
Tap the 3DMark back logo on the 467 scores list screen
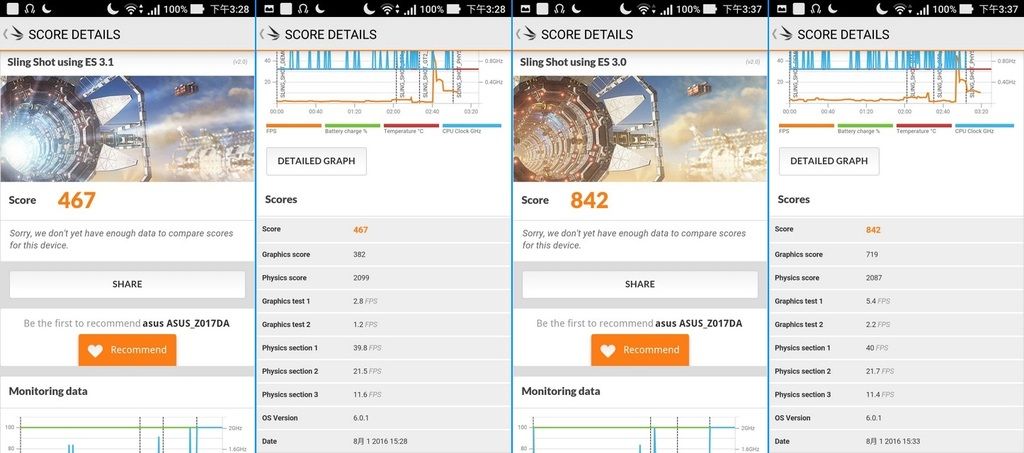tap(271, 34)
